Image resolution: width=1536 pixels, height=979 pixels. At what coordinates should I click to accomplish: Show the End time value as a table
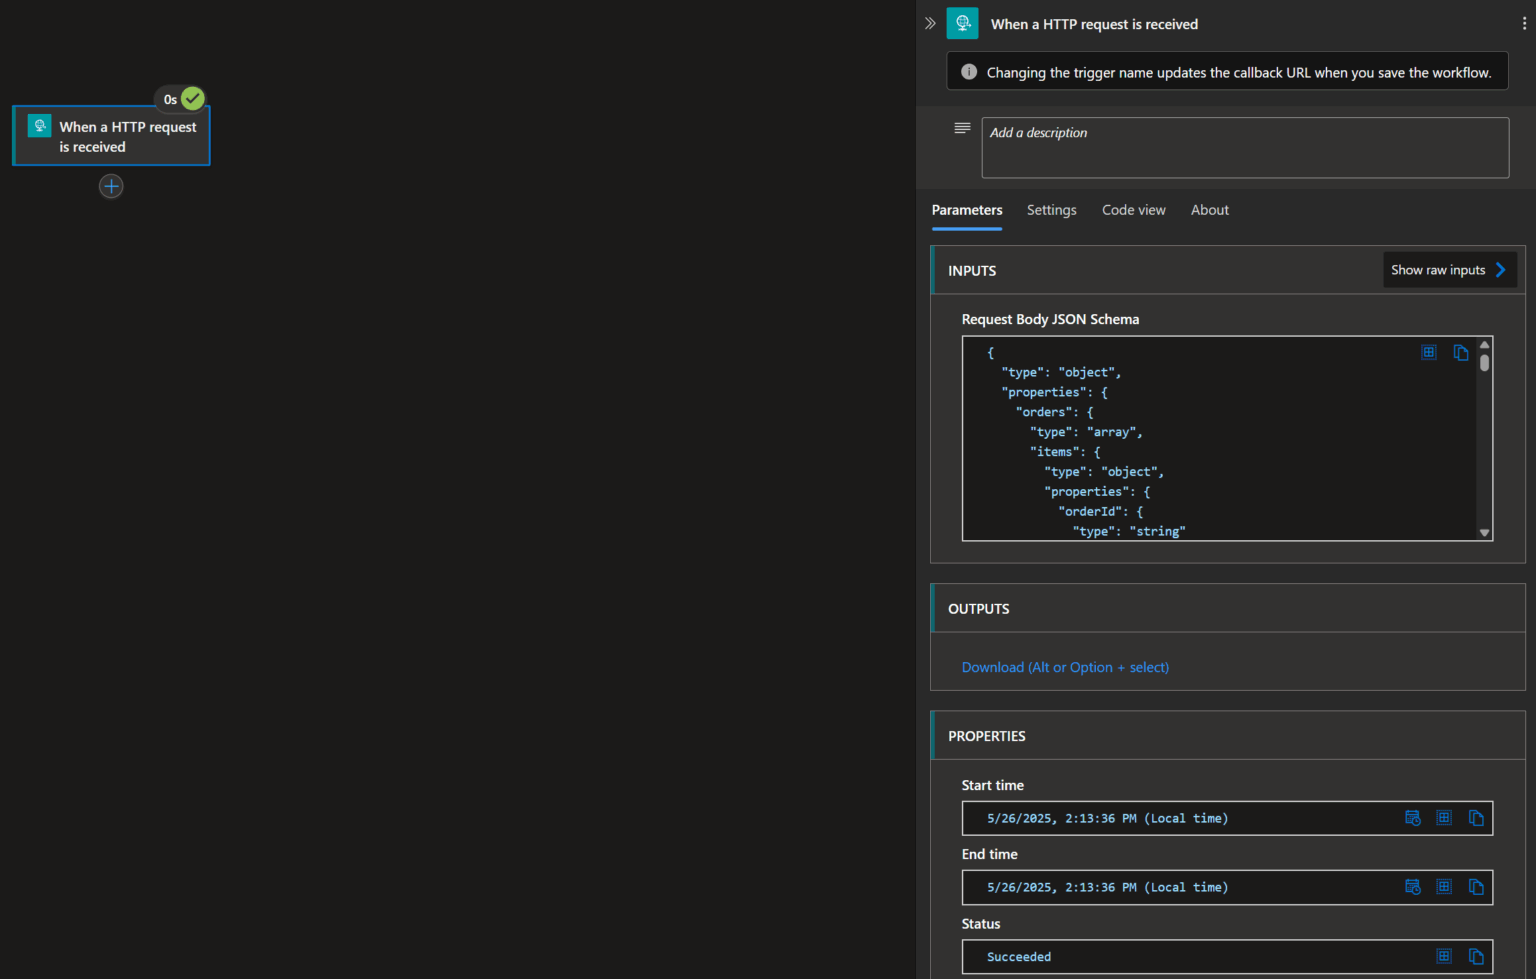click(x=1444, y=887)
